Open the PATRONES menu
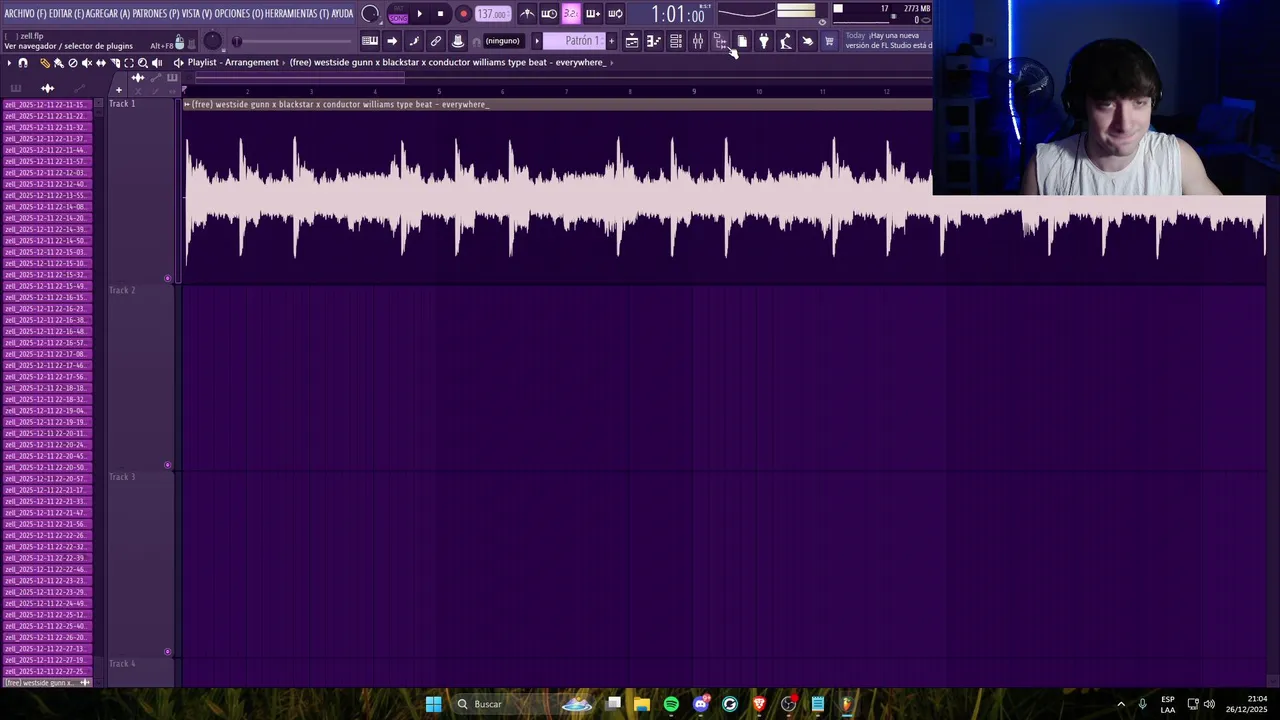The height and width of the screenshot is (720, 1280). pos(157,13)
